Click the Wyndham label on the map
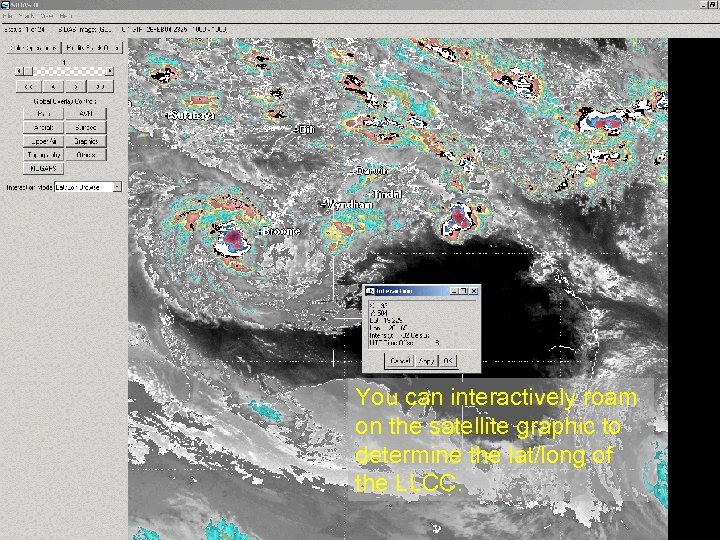The width and height of the screenshot is (720, 540). click(349, 204)
